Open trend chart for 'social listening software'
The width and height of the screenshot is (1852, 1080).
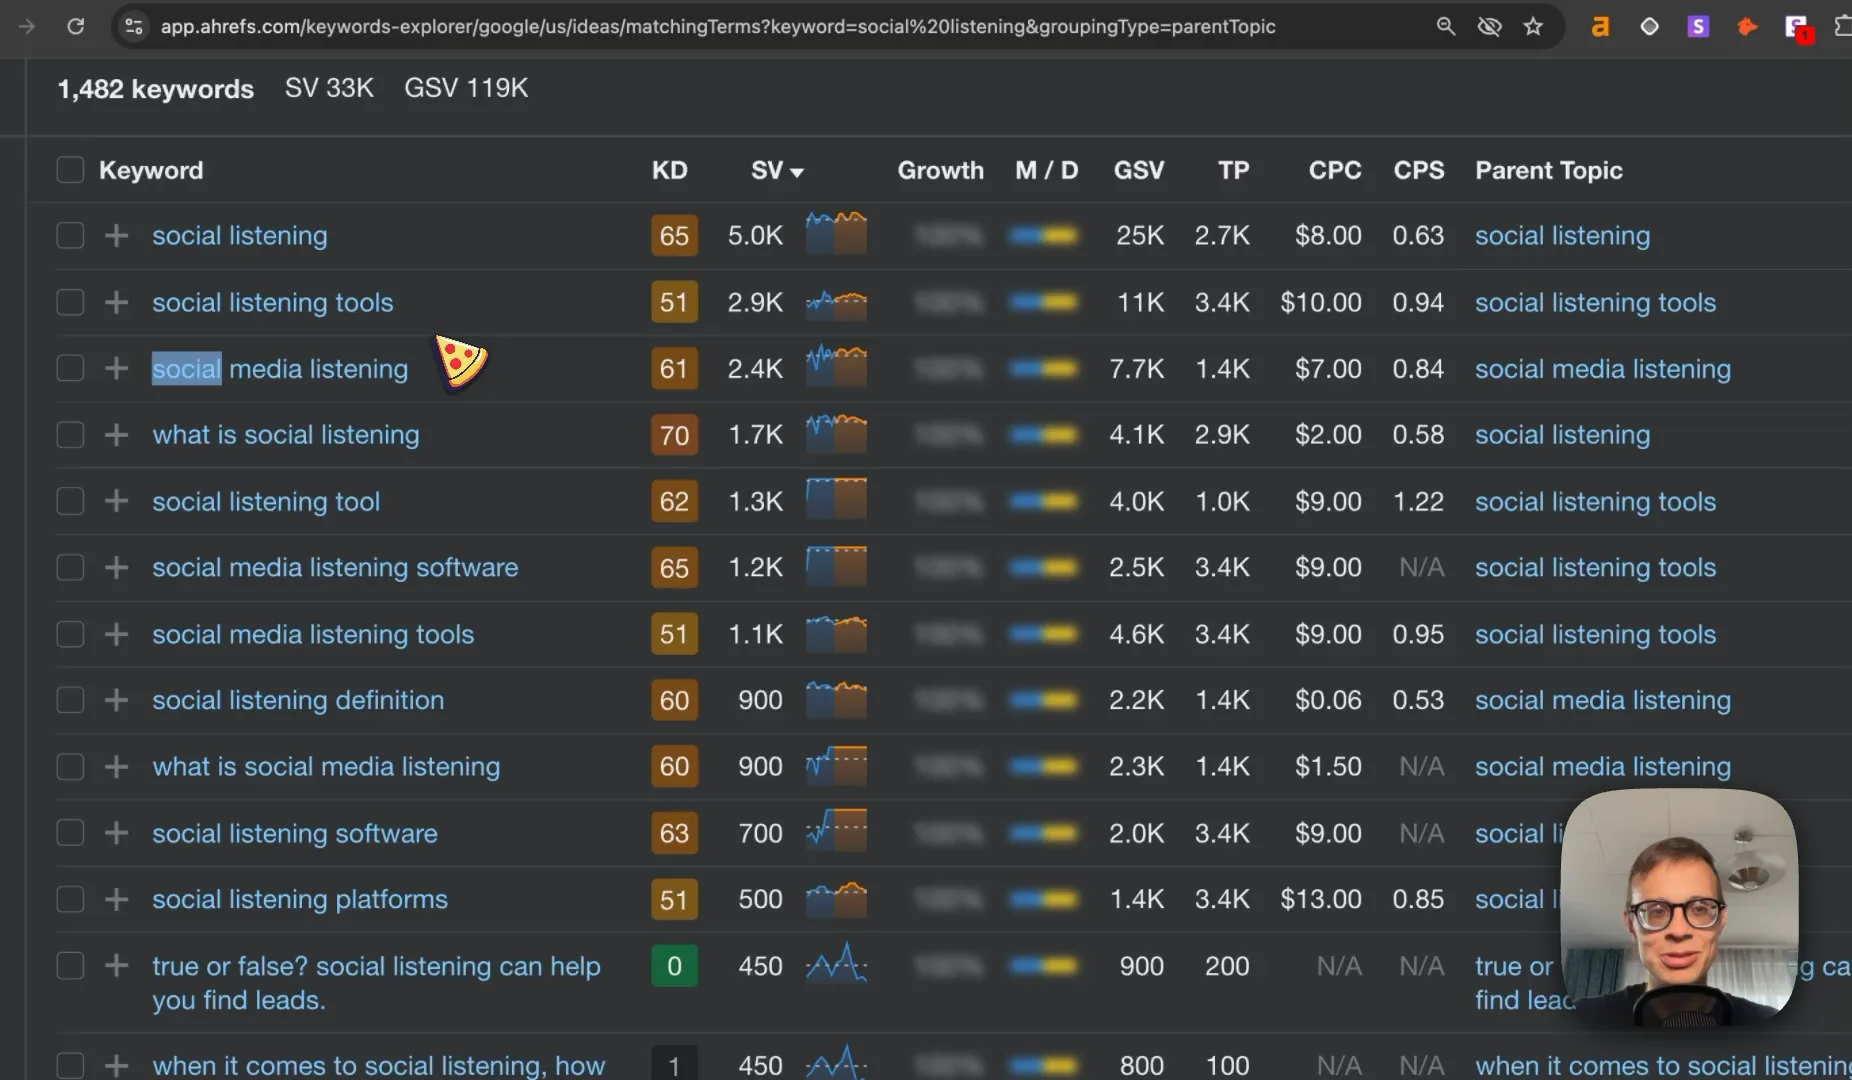coord(836,830)
